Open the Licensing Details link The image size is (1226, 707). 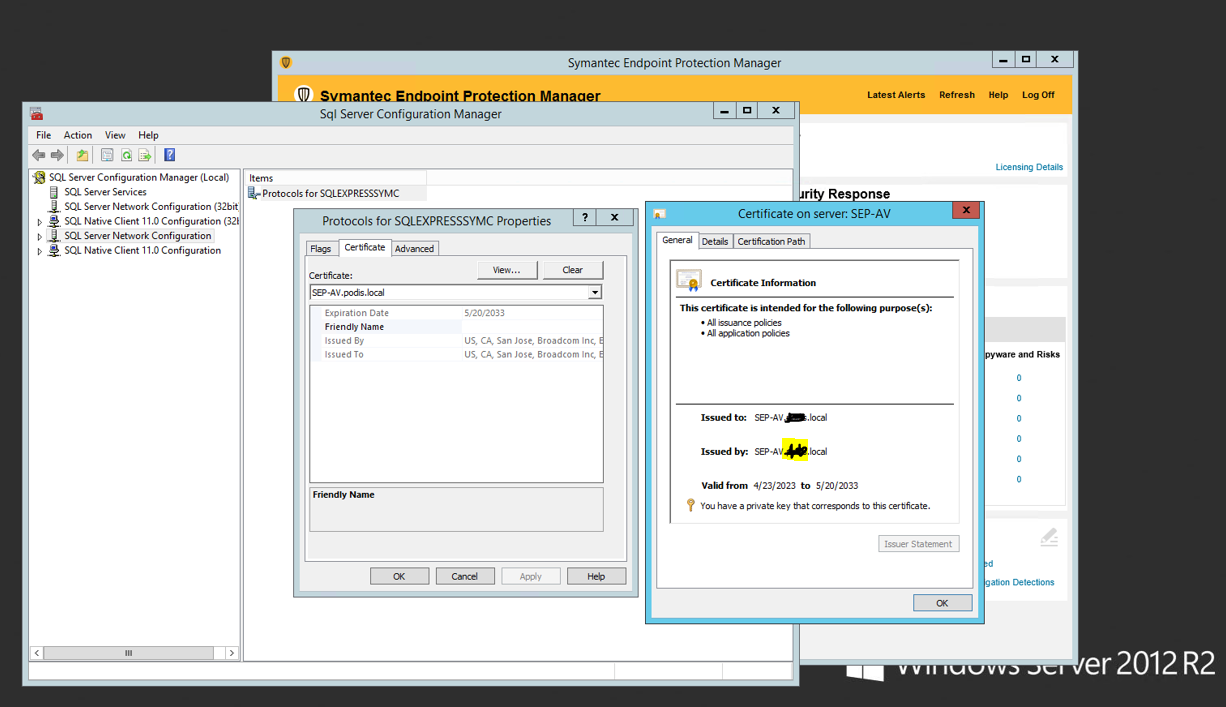point(1029,167)
